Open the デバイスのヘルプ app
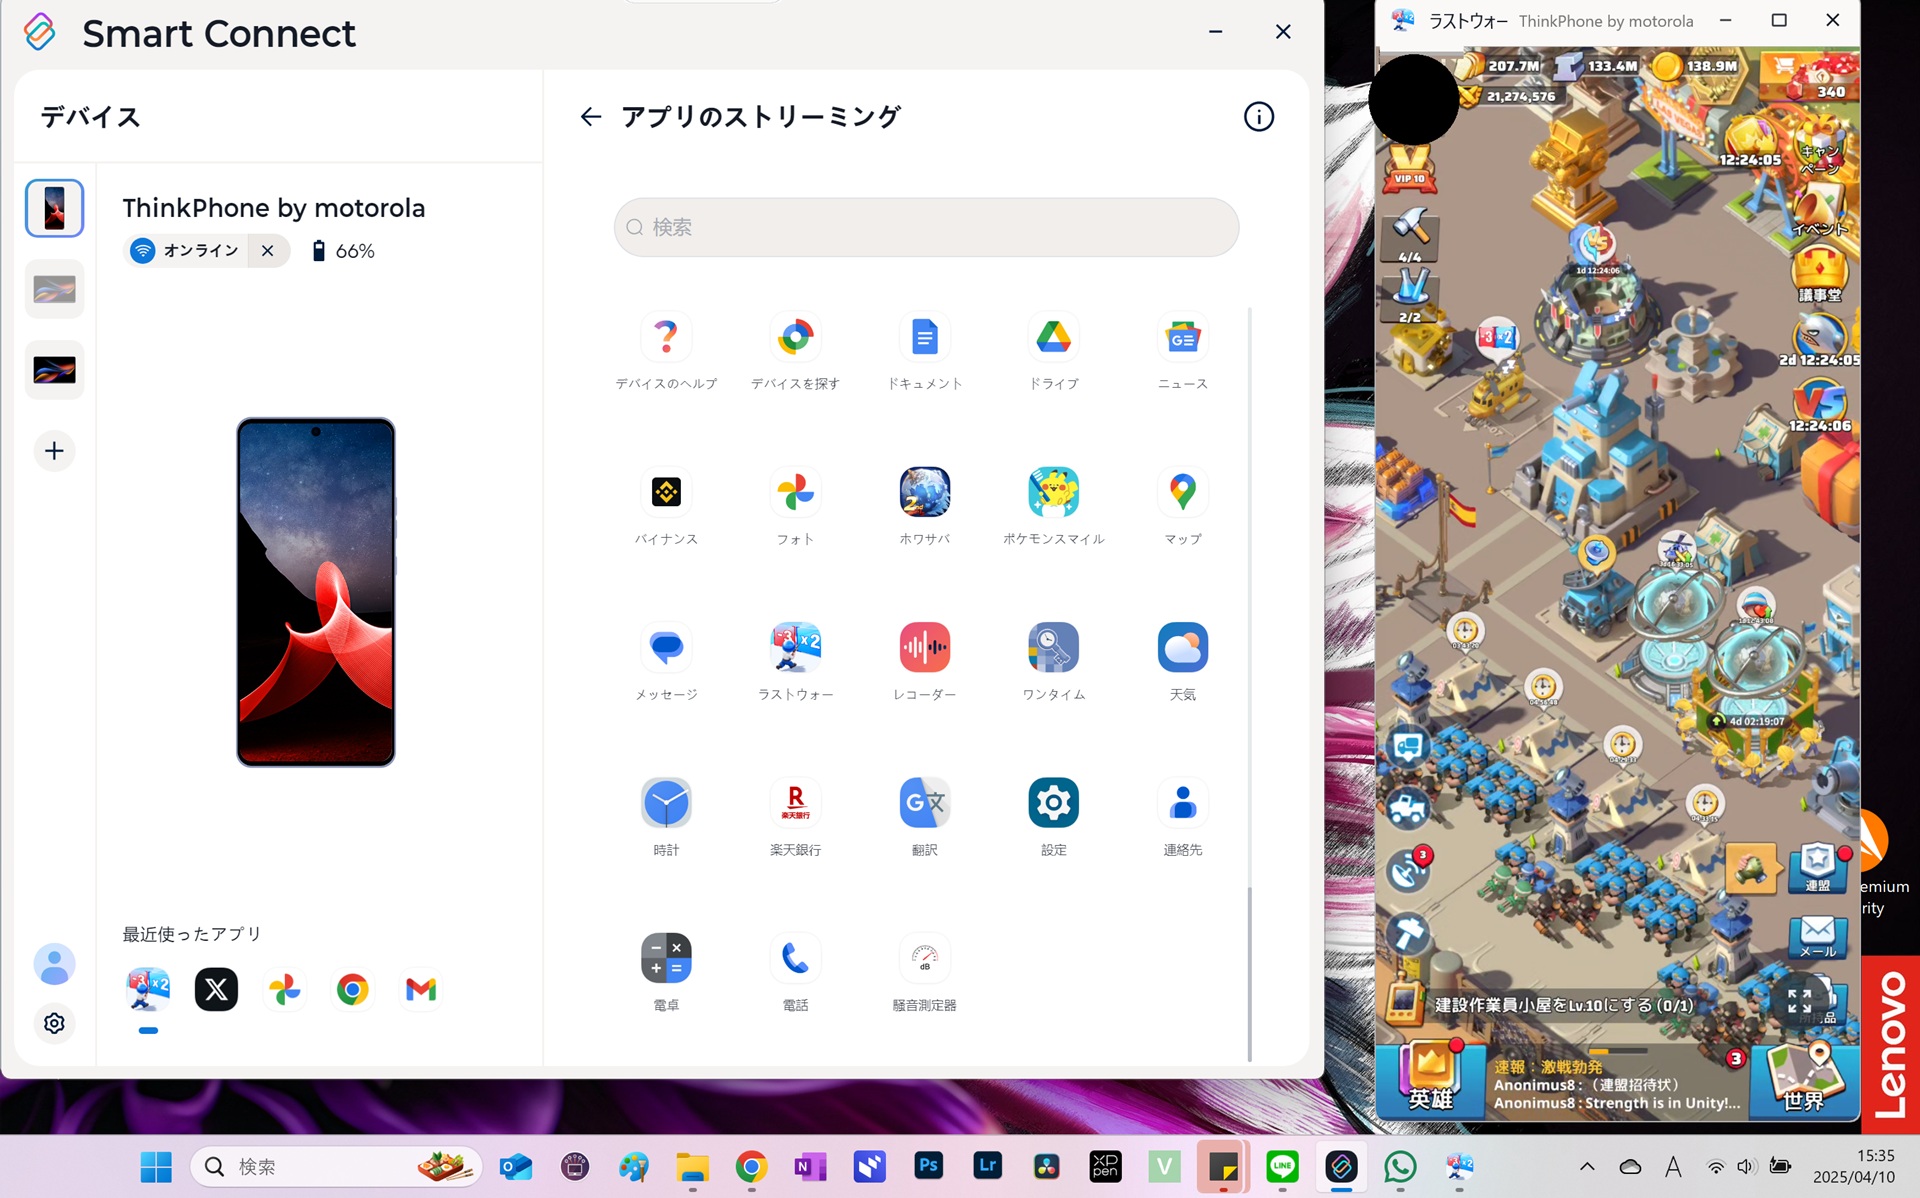The image size is (1920, 1198). tap(666, 337)
